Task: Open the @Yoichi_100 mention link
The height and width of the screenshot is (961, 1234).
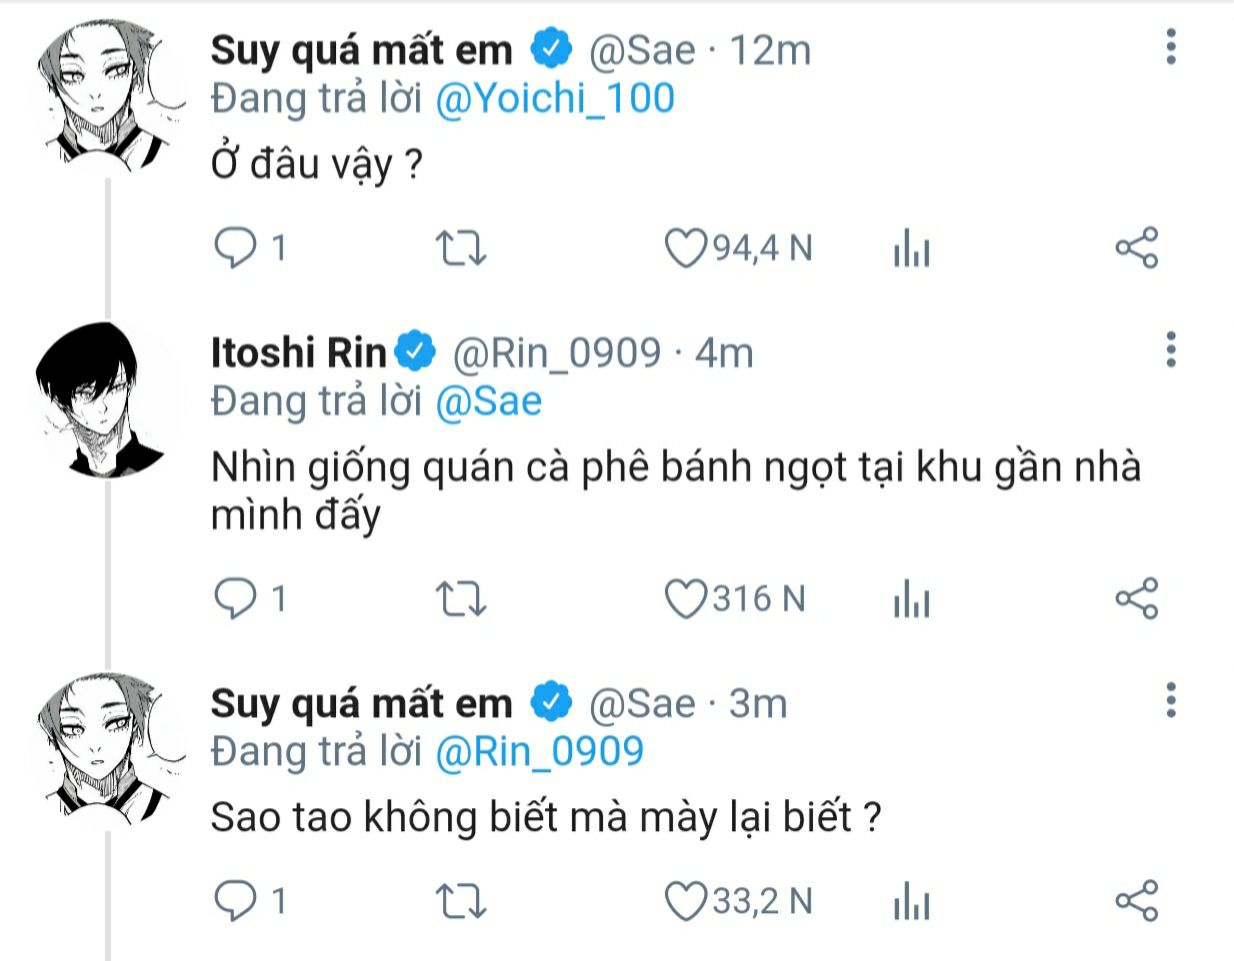Action: click(x=555, y=99)
